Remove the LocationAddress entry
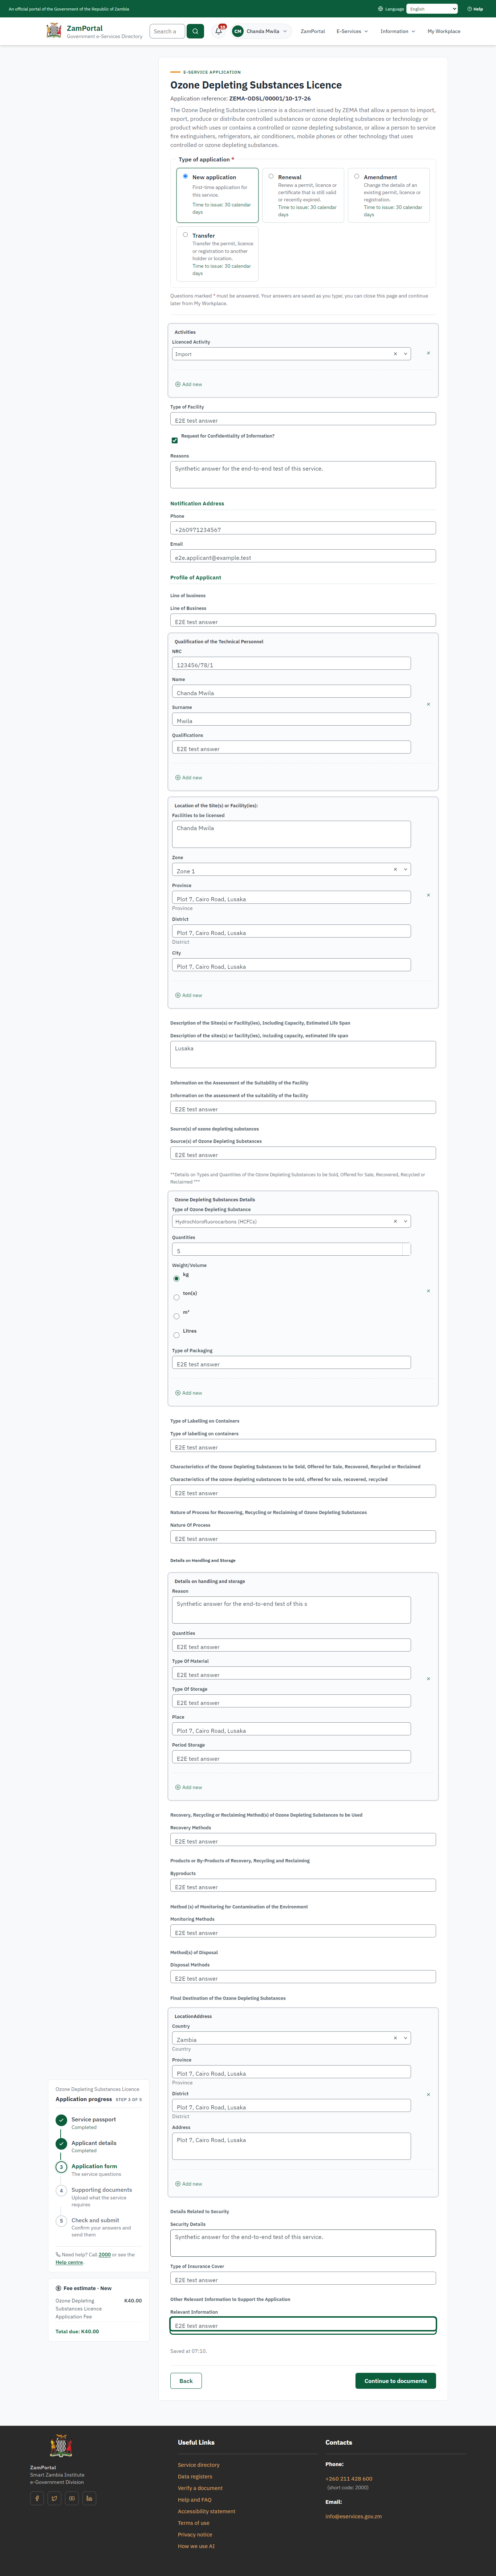Viewport: 496px width, 2576px height. 428,2094
